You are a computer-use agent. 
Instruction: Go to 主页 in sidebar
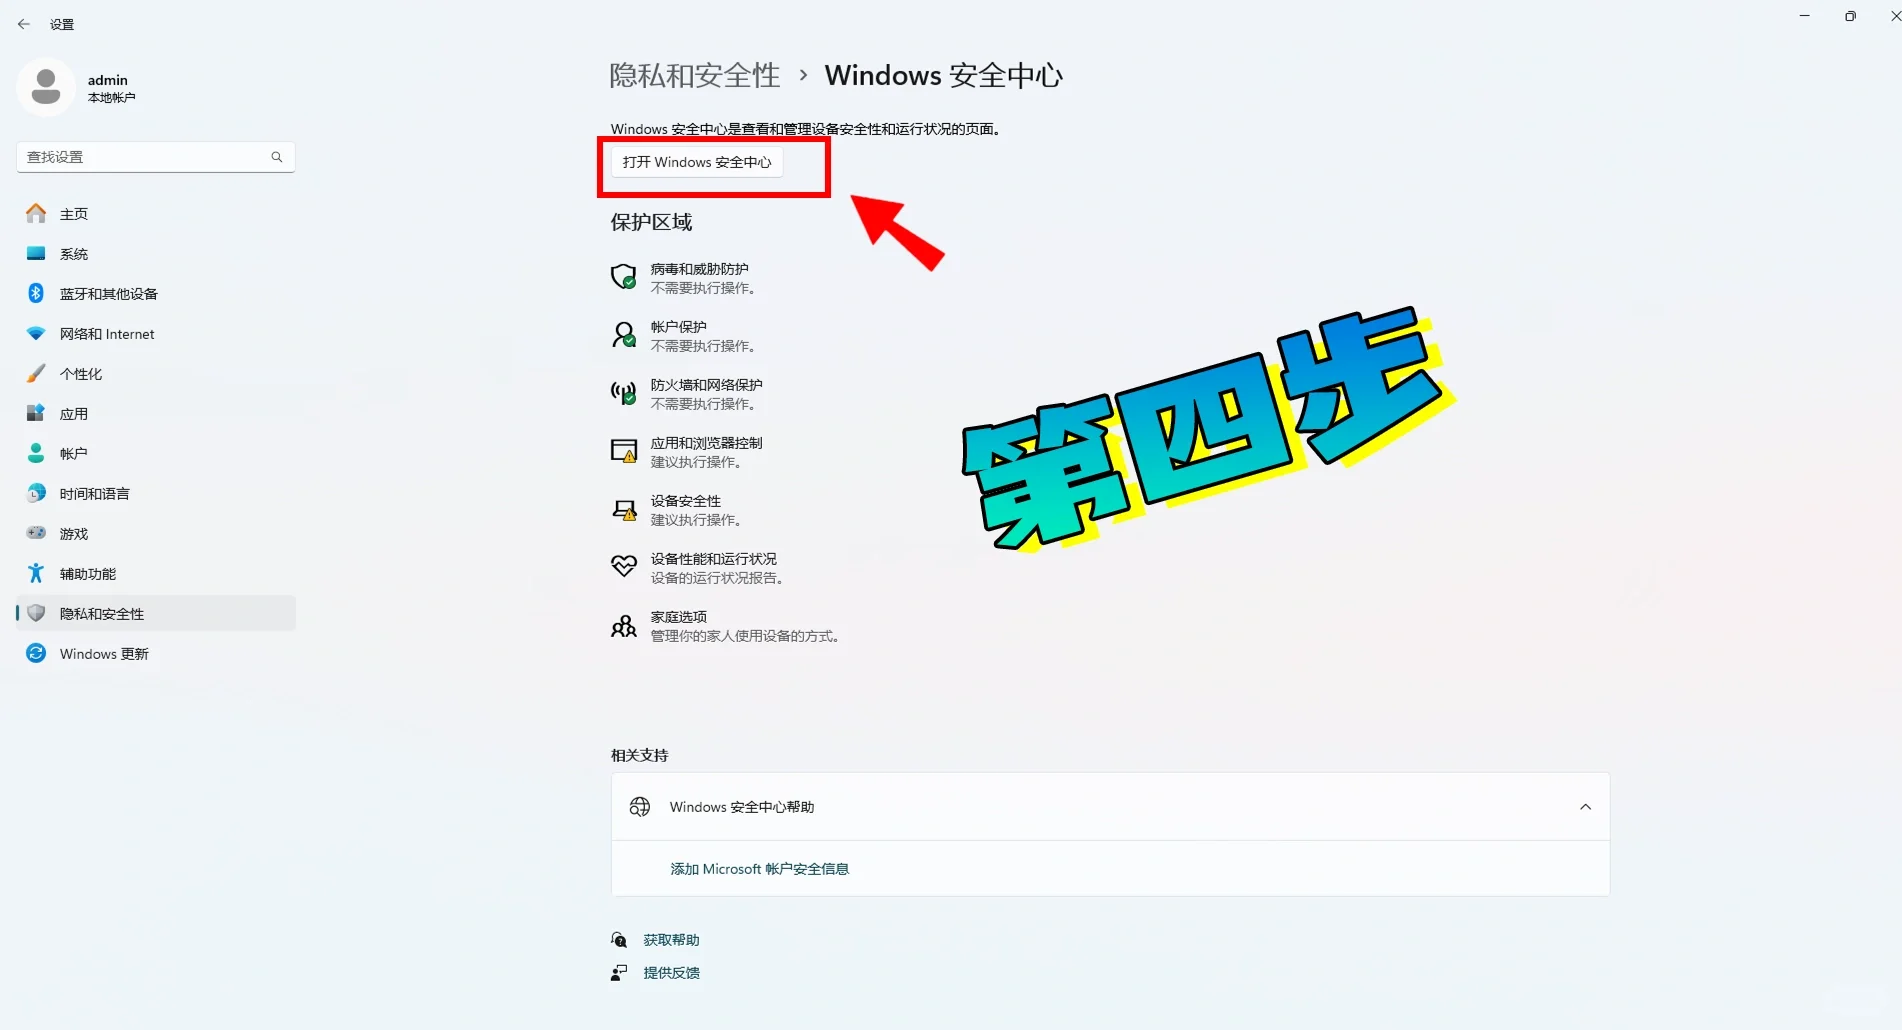(x=74, y=213)
